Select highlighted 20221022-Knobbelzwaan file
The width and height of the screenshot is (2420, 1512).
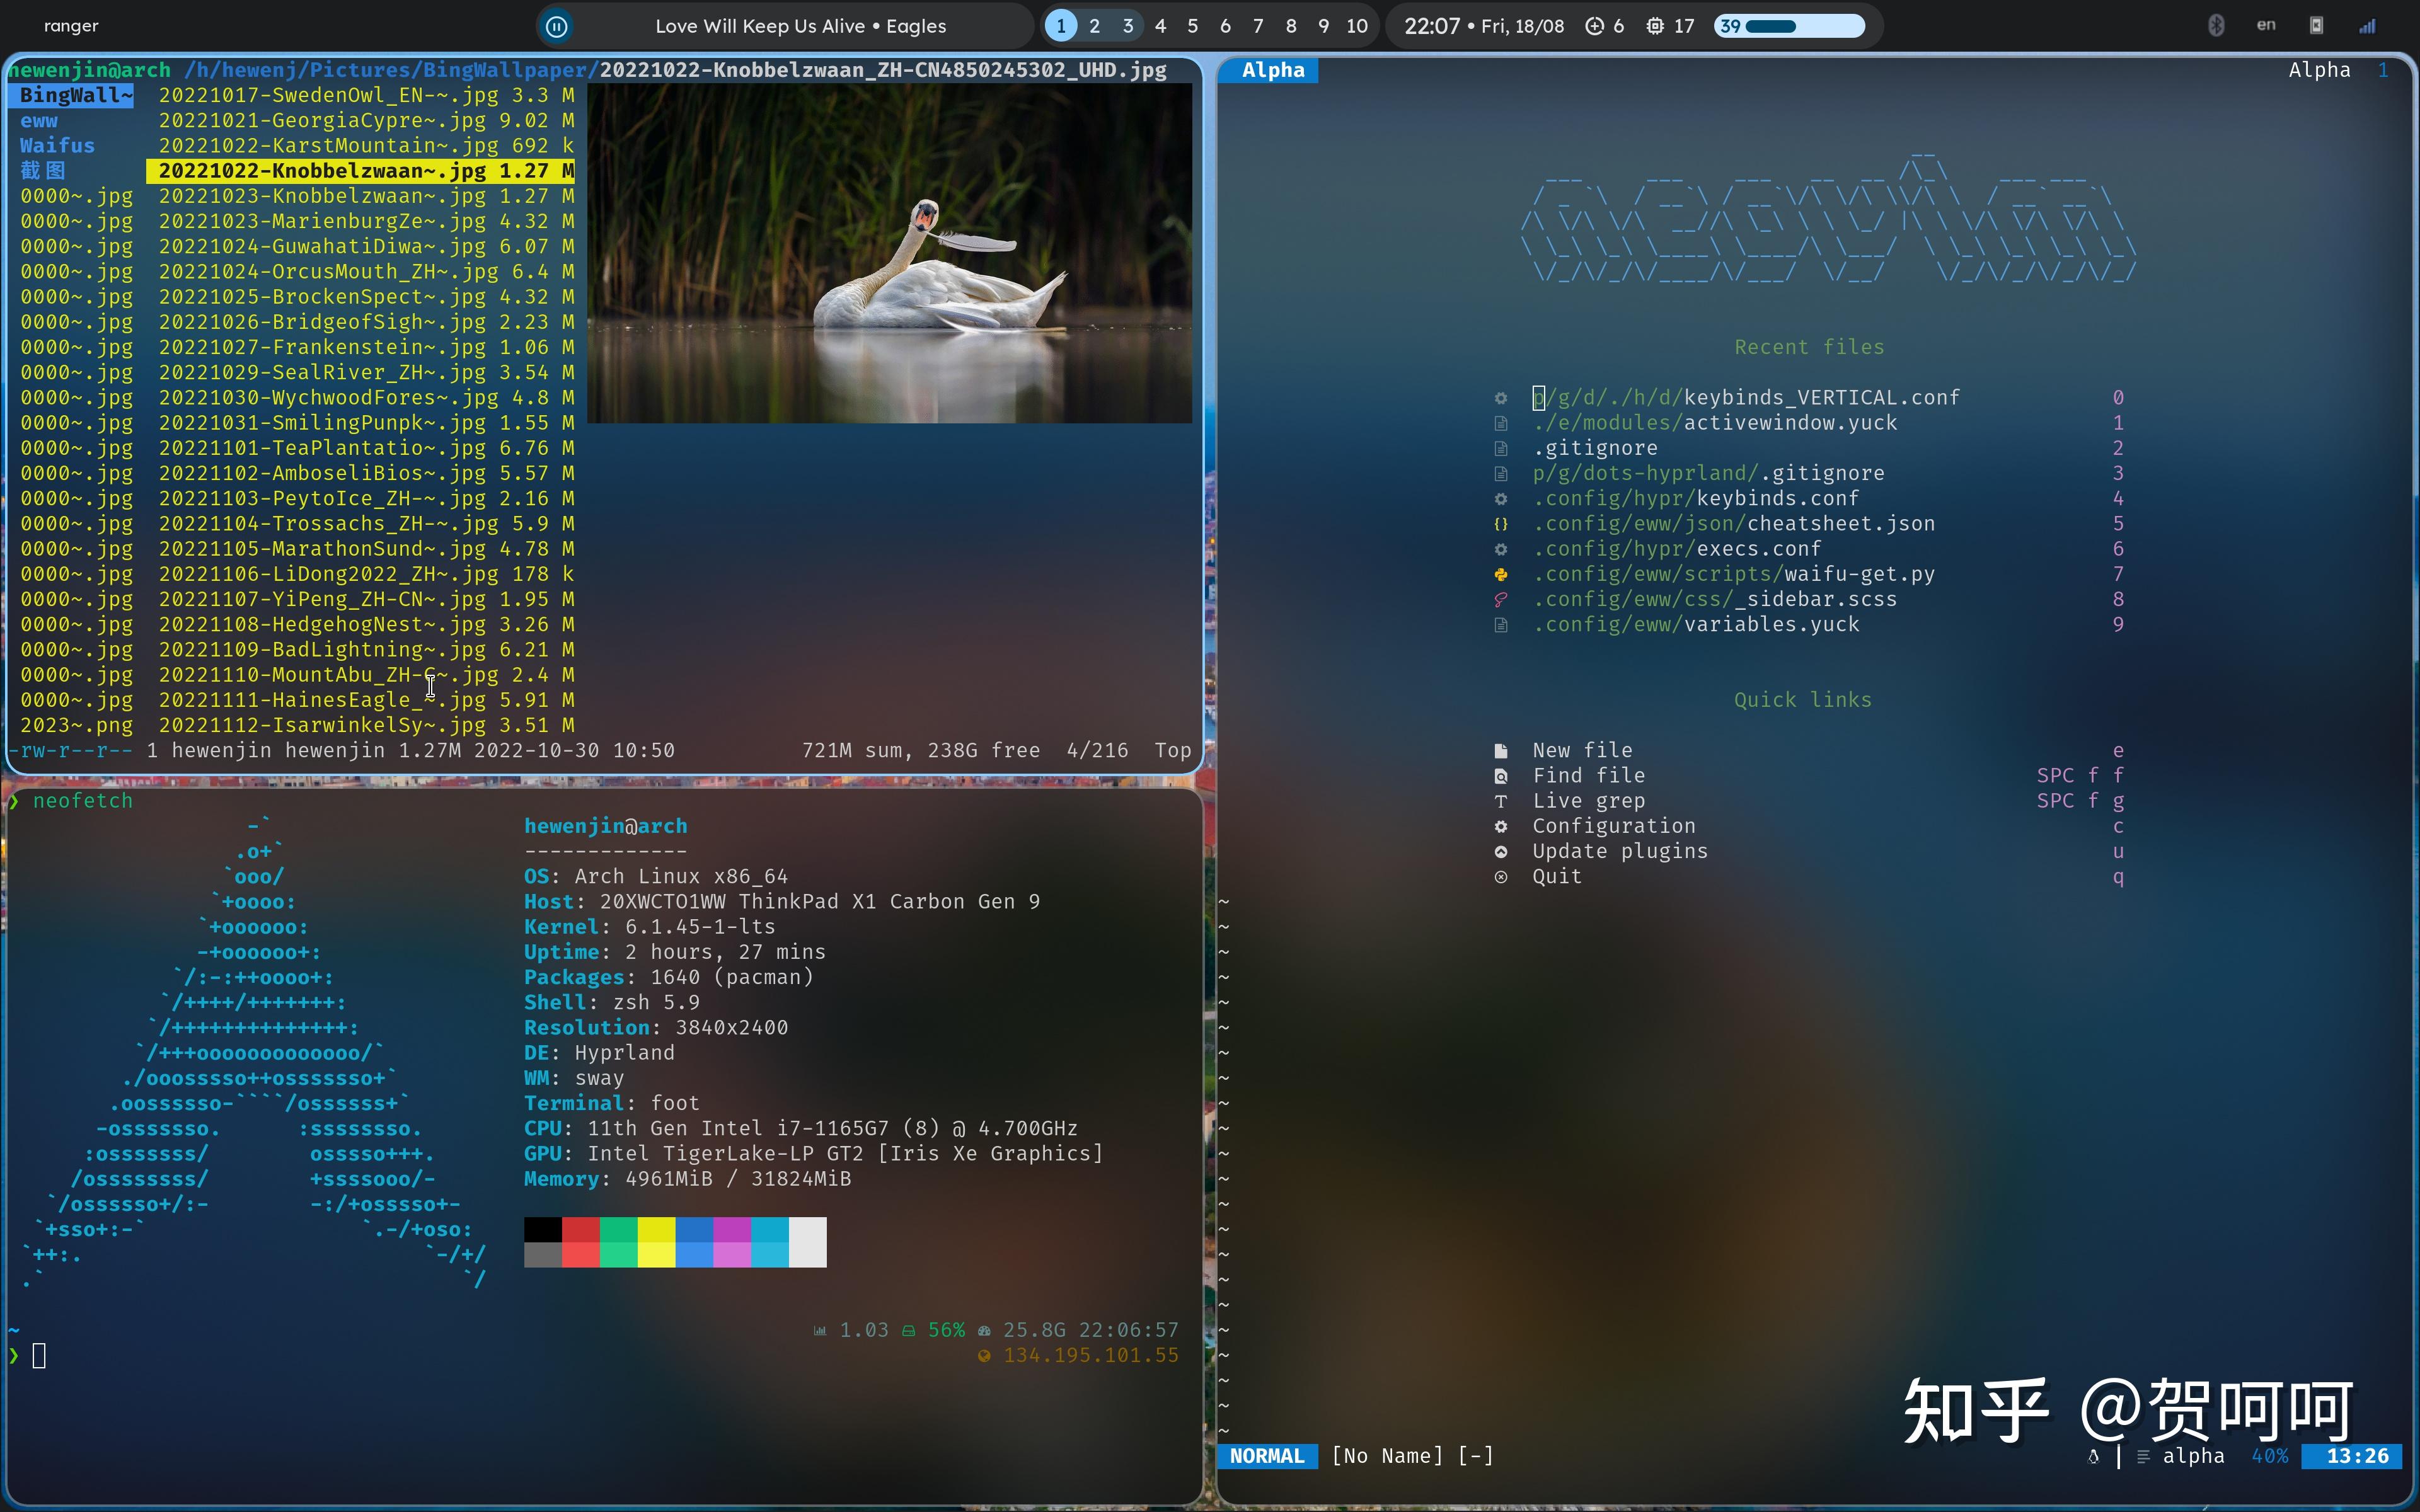coord(361,171)
